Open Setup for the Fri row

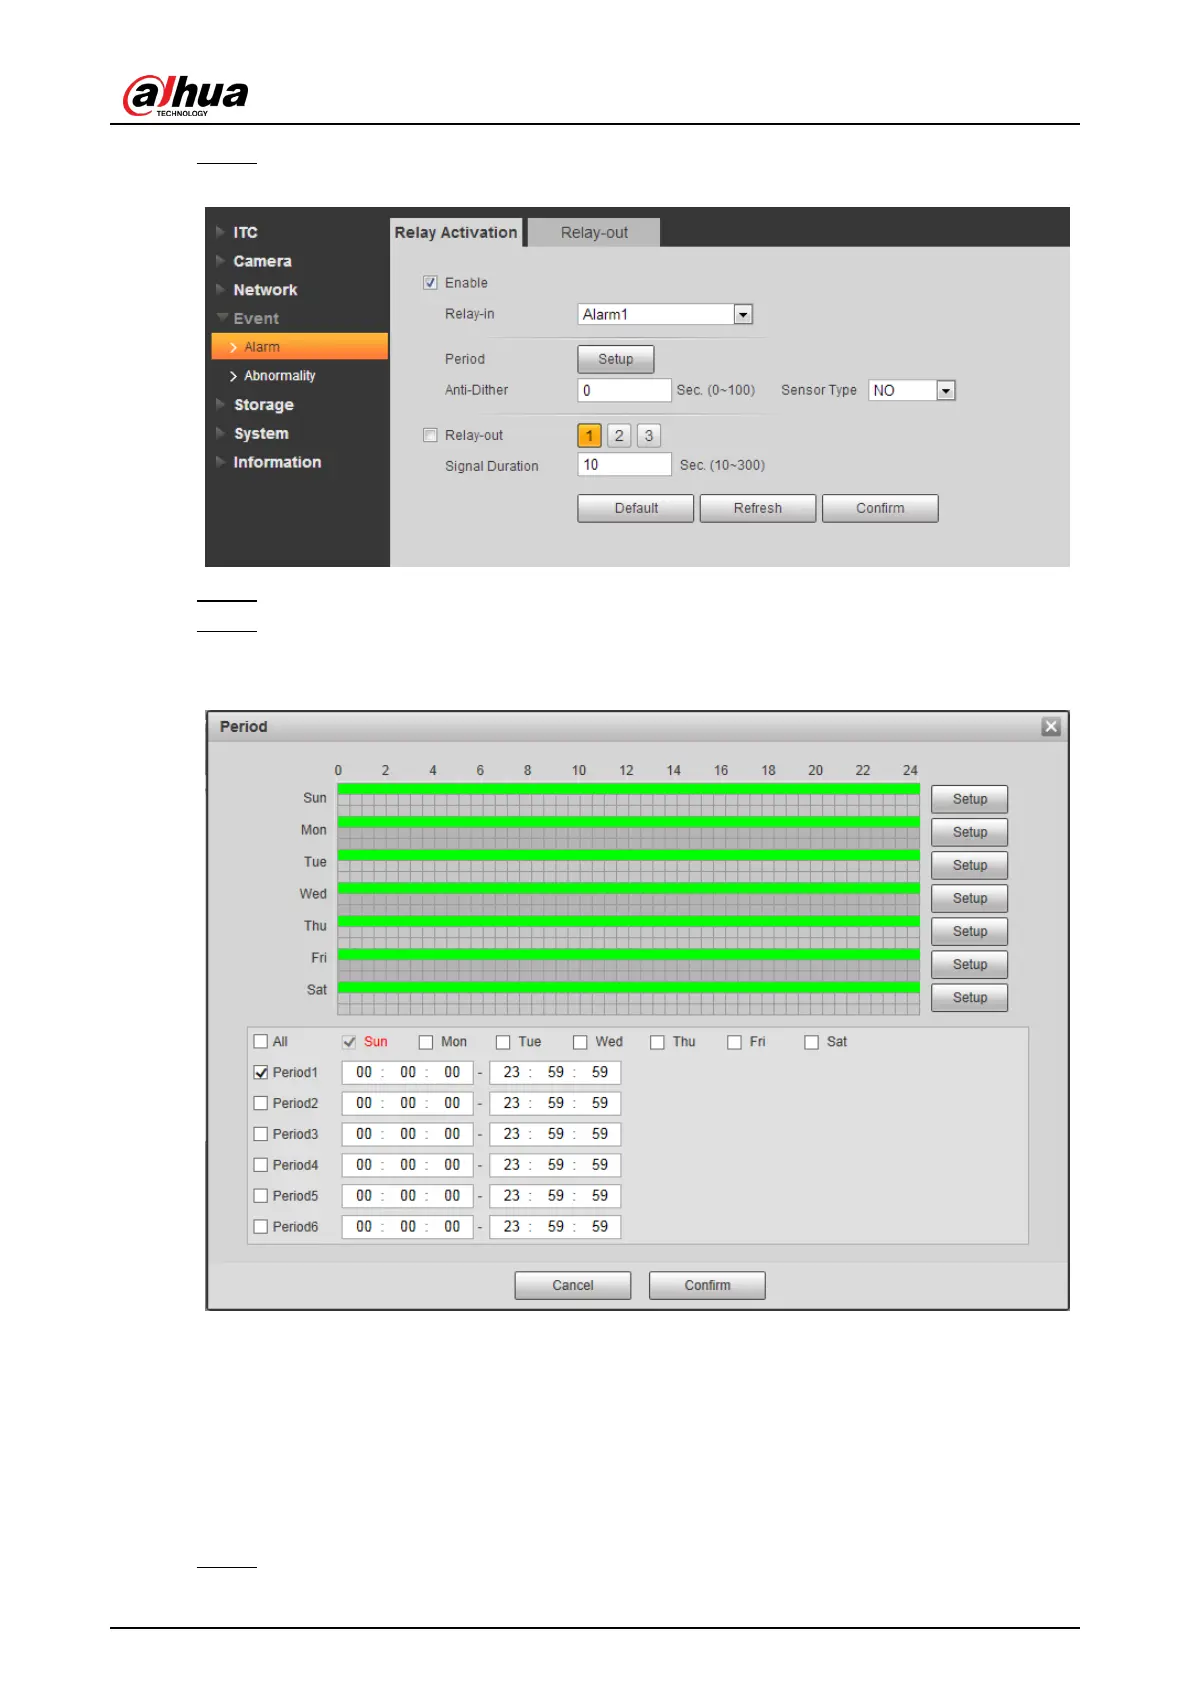969,964
